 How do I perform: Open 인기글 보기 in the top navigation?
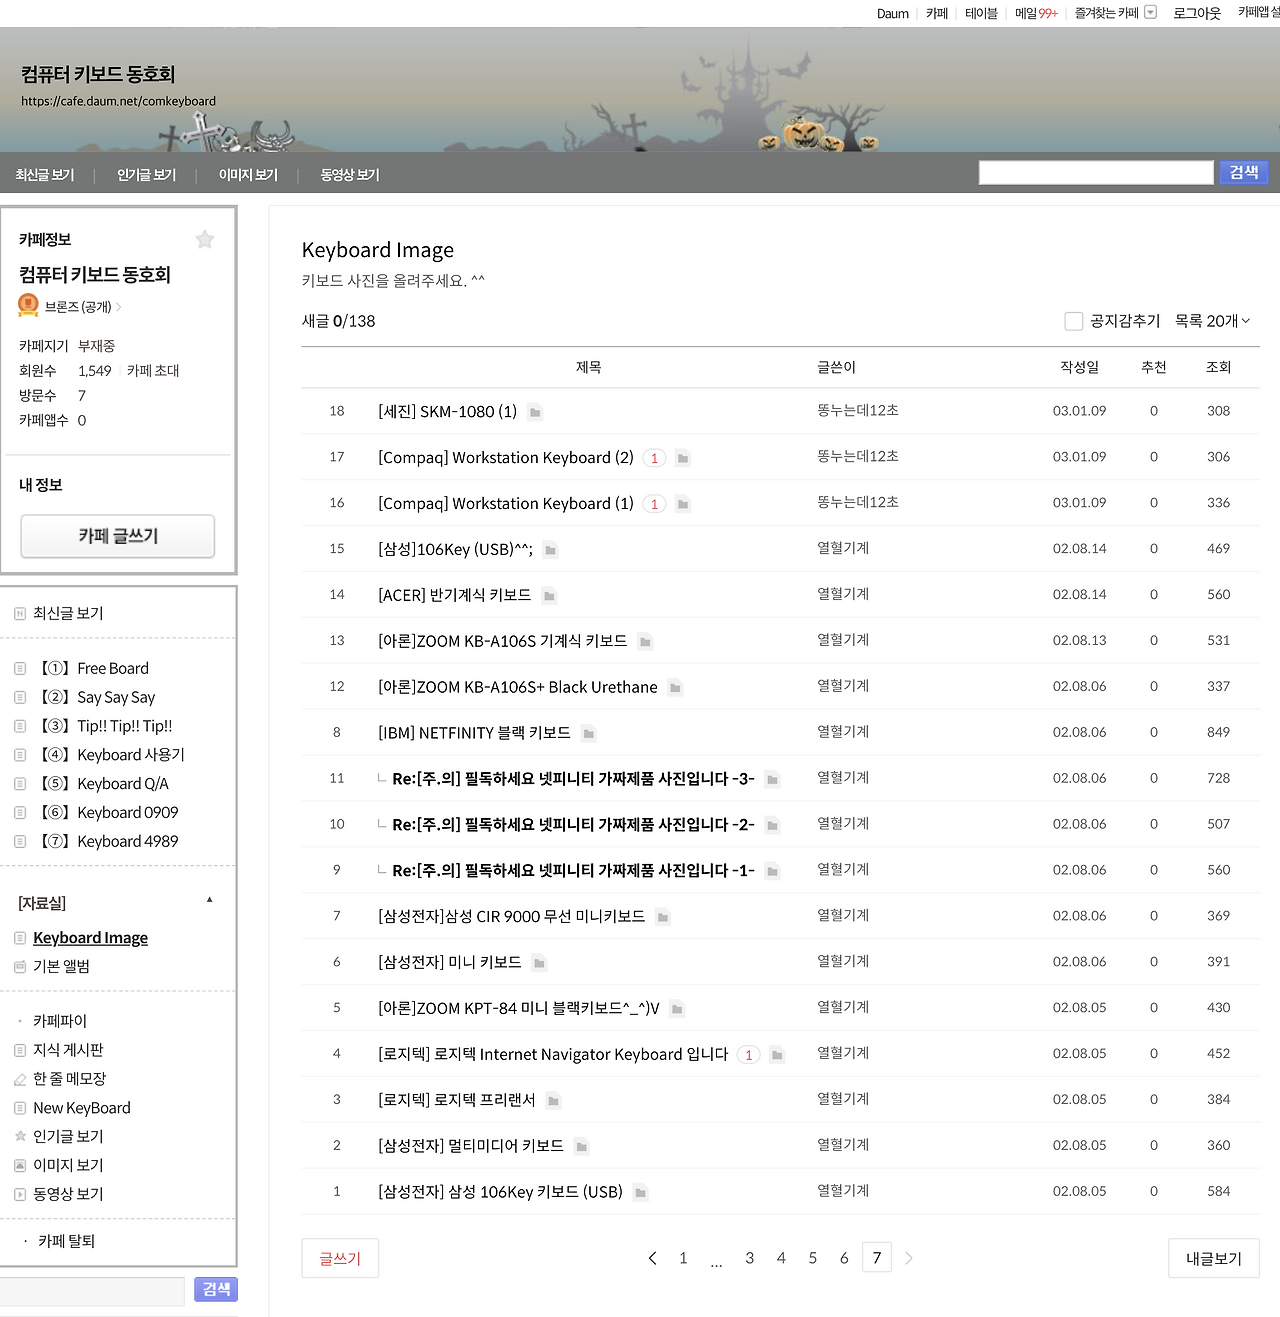[147, 175]
